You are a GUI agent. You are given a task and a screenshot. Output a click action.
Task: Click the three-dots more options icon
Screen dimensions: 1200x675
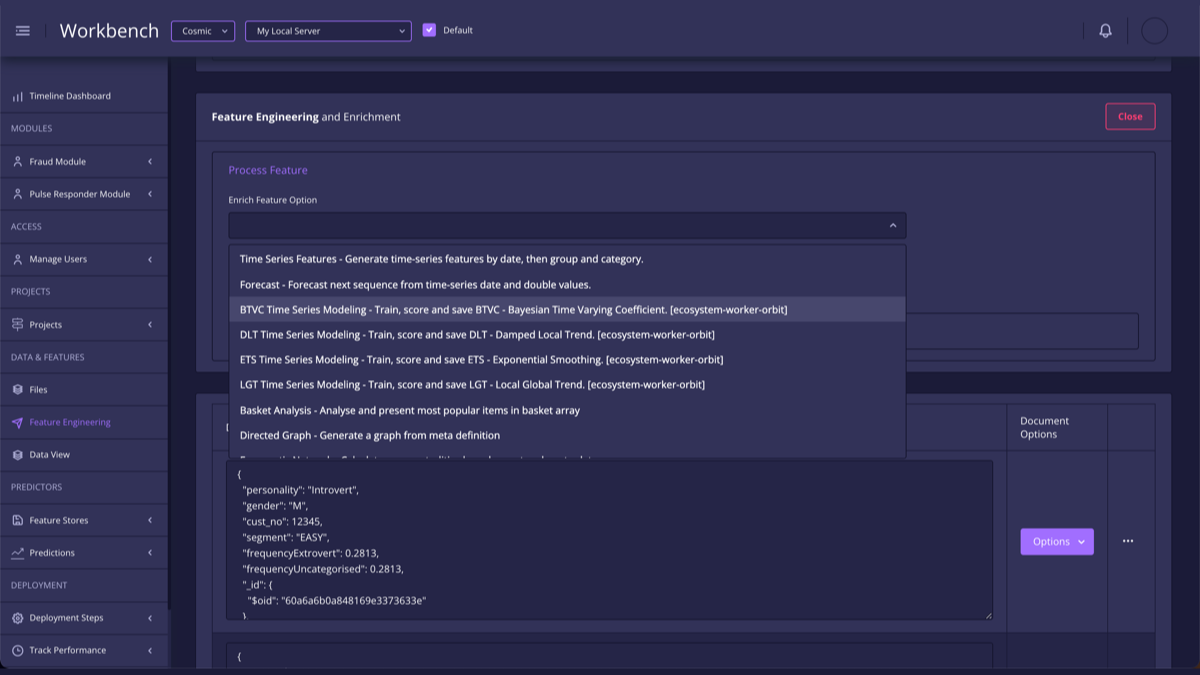(x=1128, y=541)
